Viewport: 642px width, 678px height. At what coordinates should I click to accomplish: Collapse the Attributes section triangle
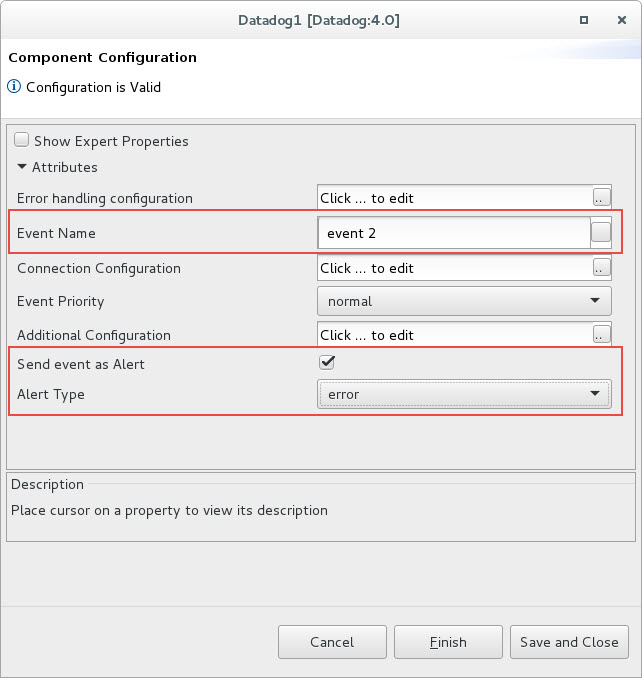(22, 166)
